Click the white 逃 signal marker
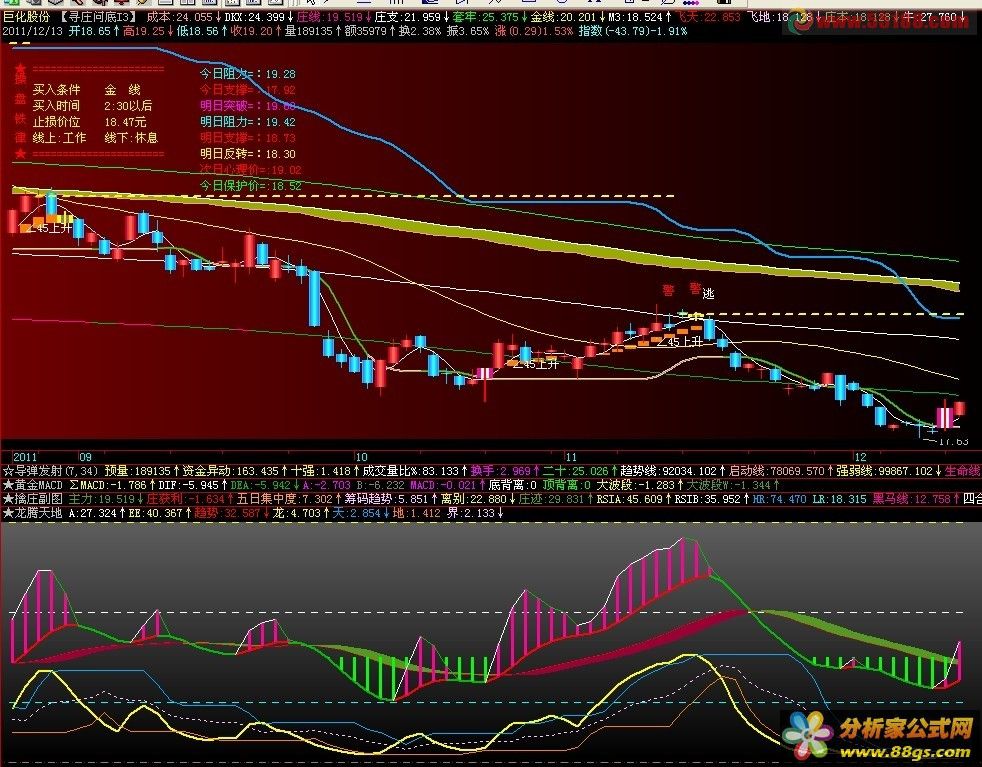982x767 pixels. [708, 294]
